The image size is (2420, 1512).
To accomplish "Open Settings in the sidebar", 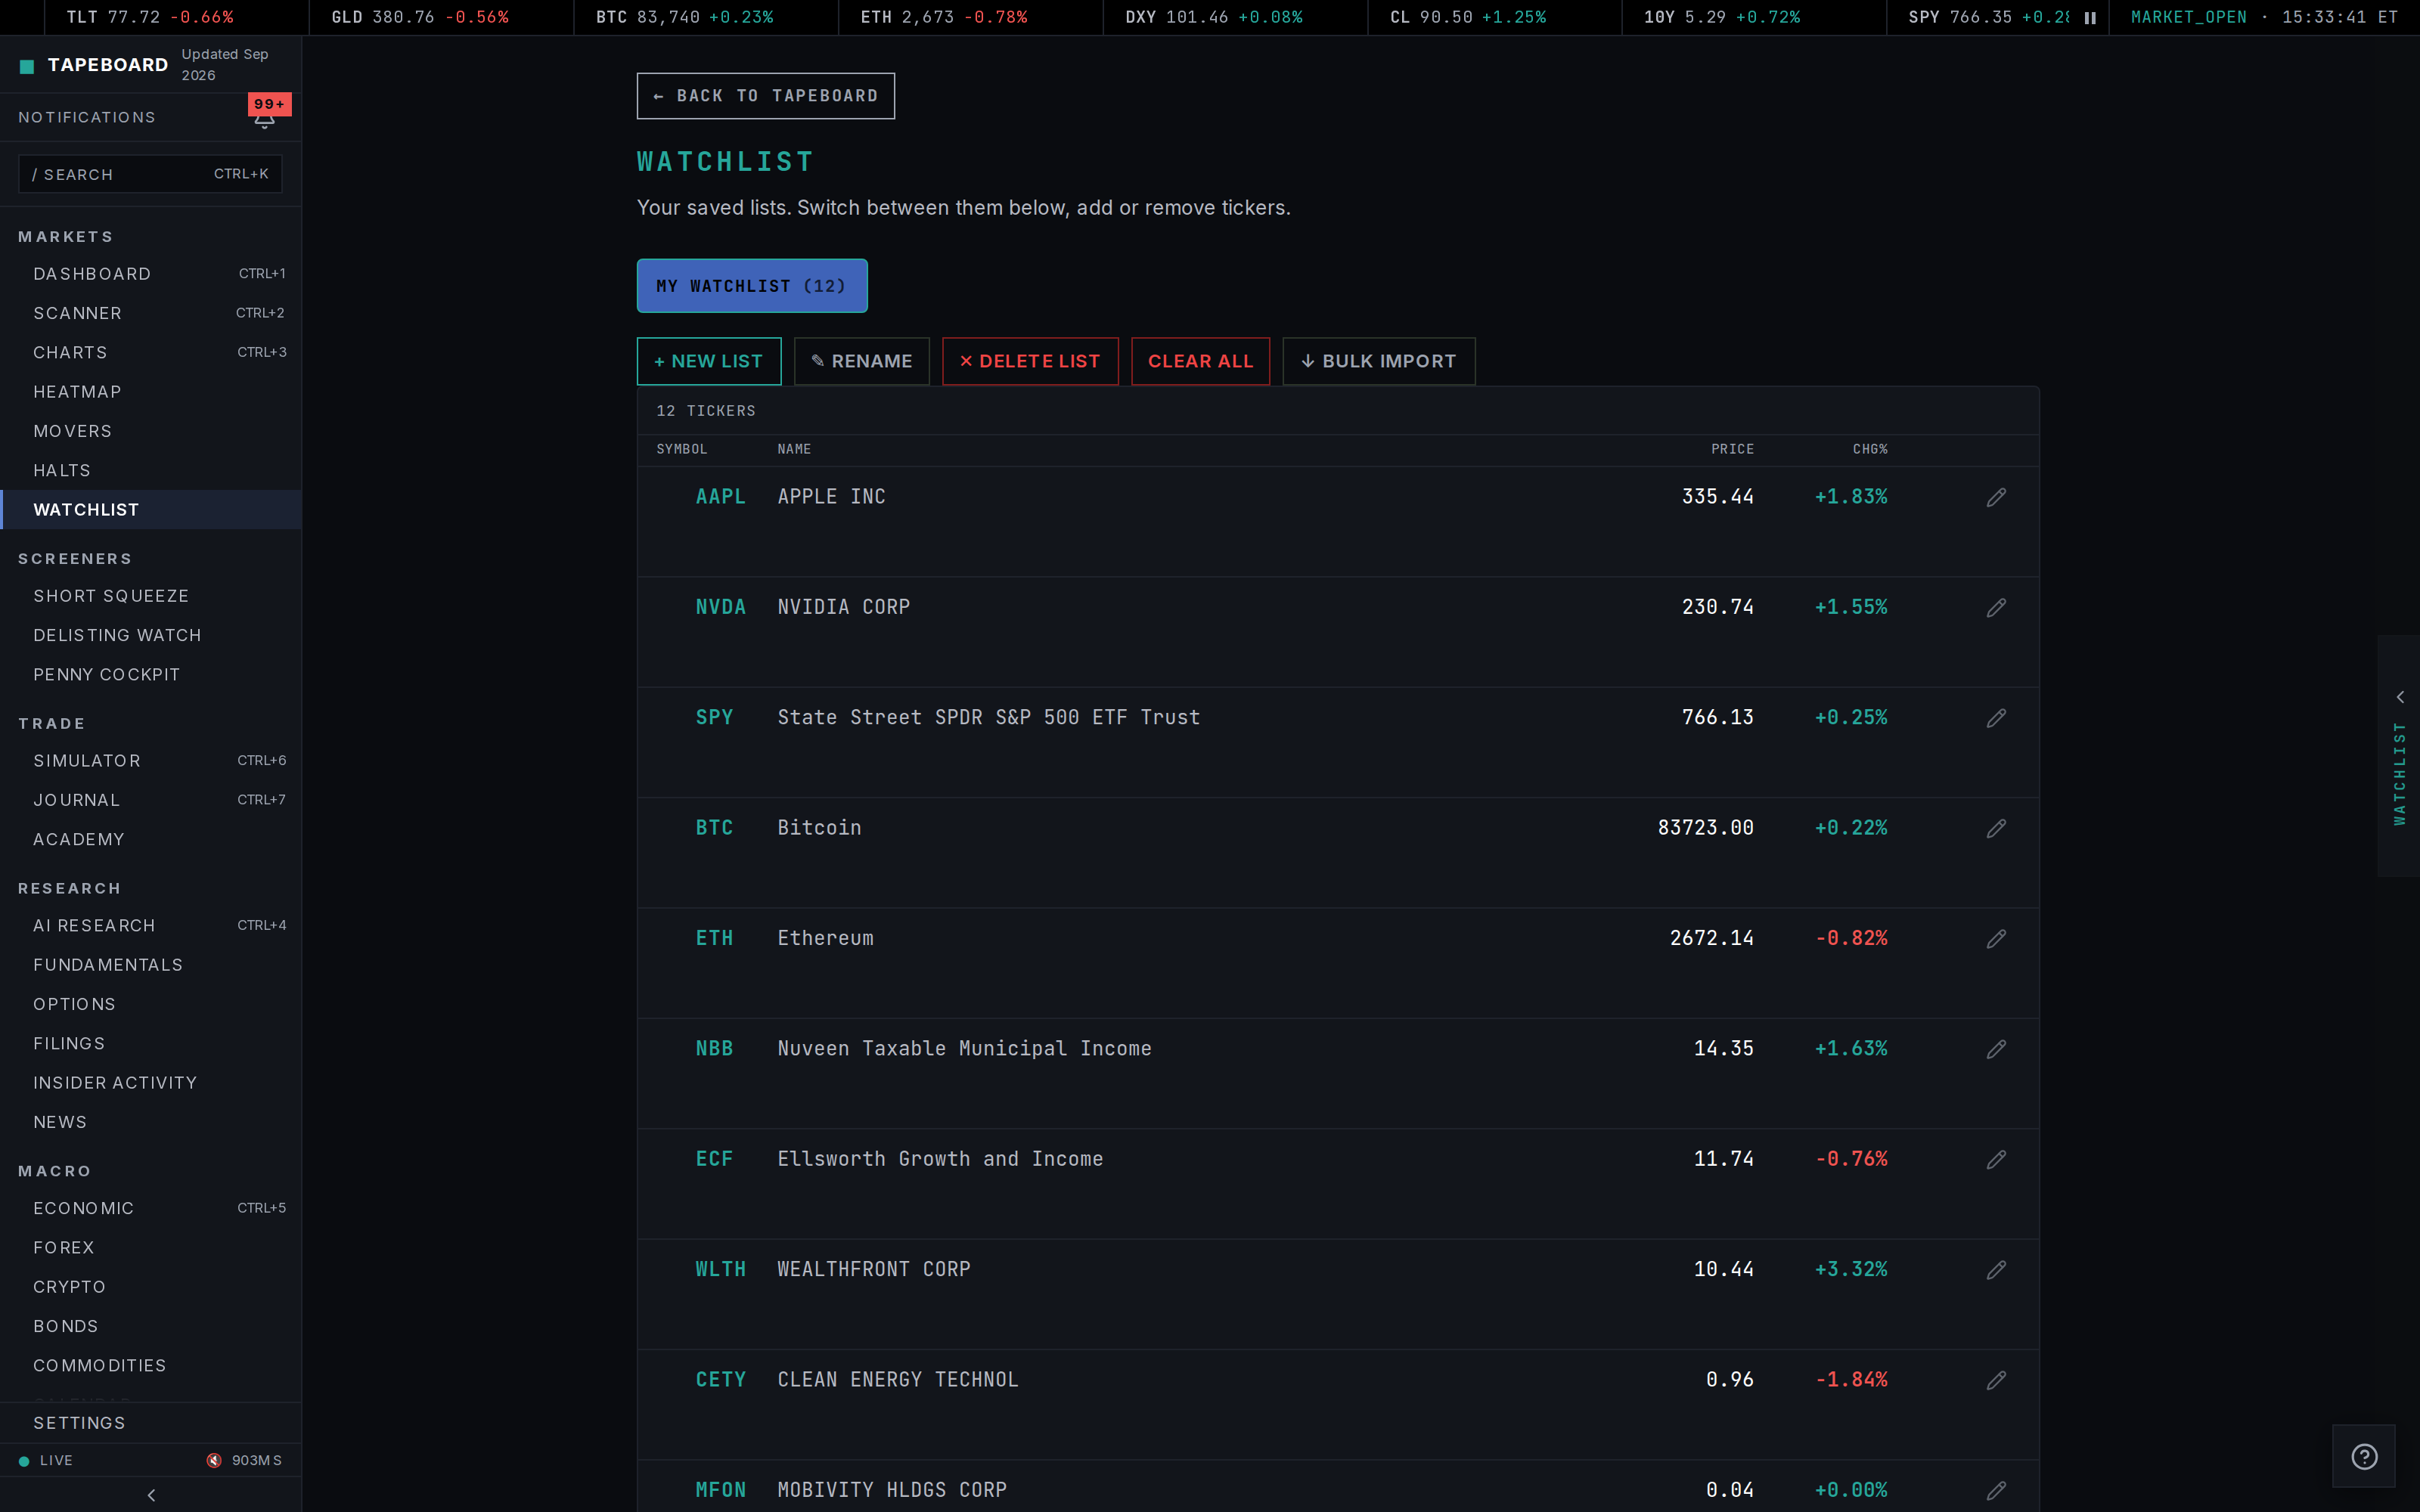I will pos(151,1423).
